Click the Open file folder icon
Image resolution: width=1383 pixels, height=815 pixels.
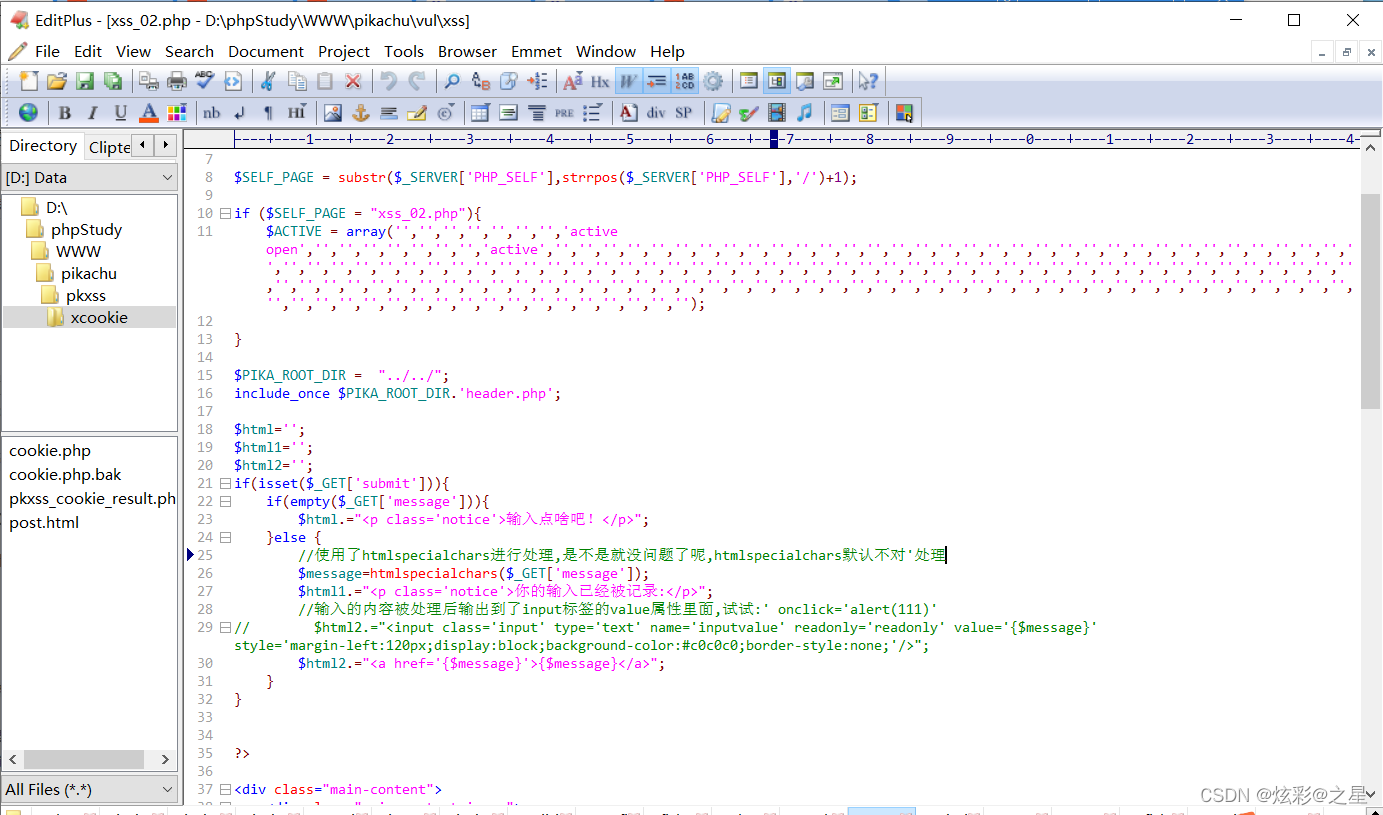57,81
